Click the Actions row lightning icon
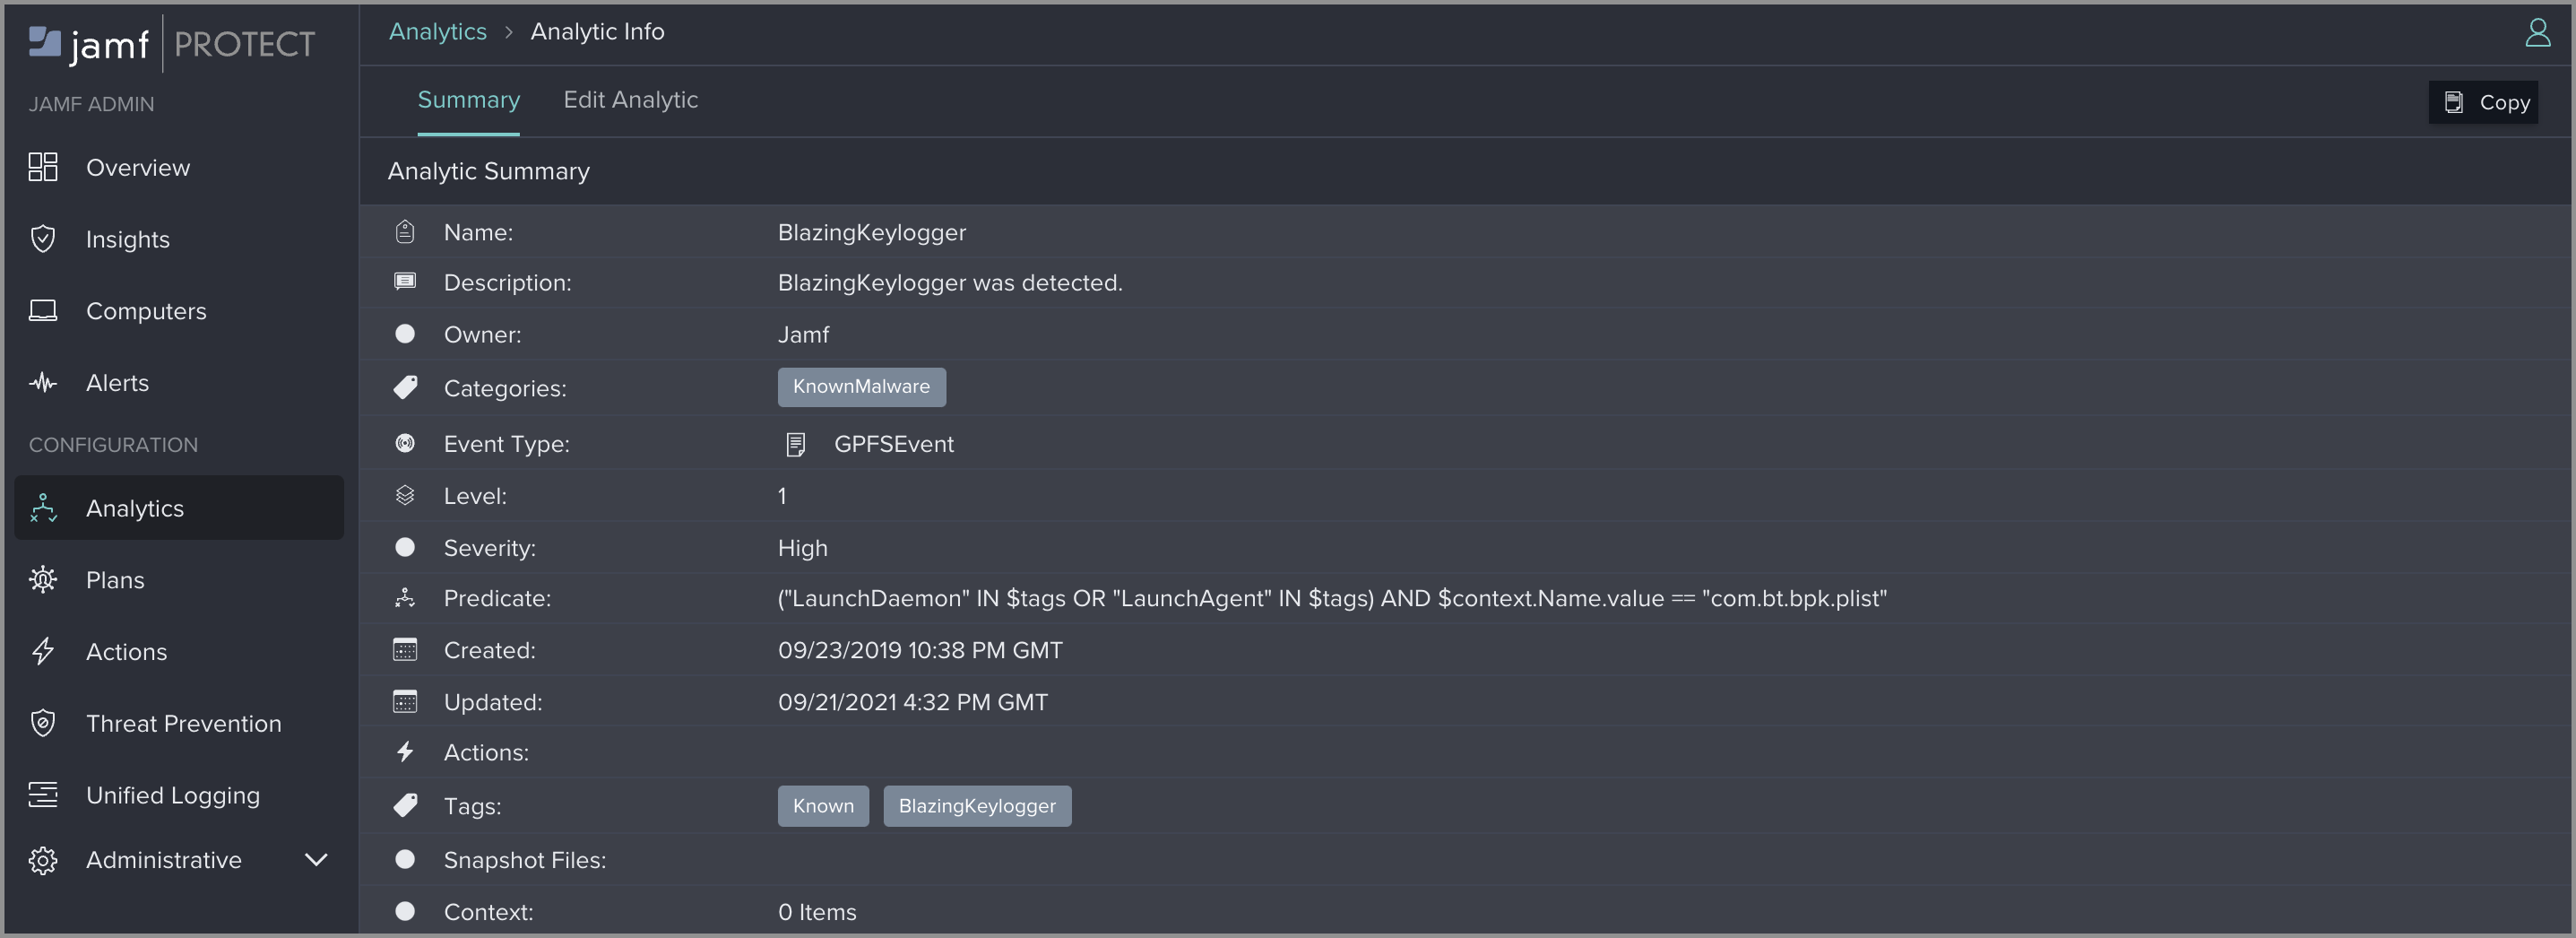The height and width of the screenshot is (938, 2576). pyautogui.click(x=405, y=752)
